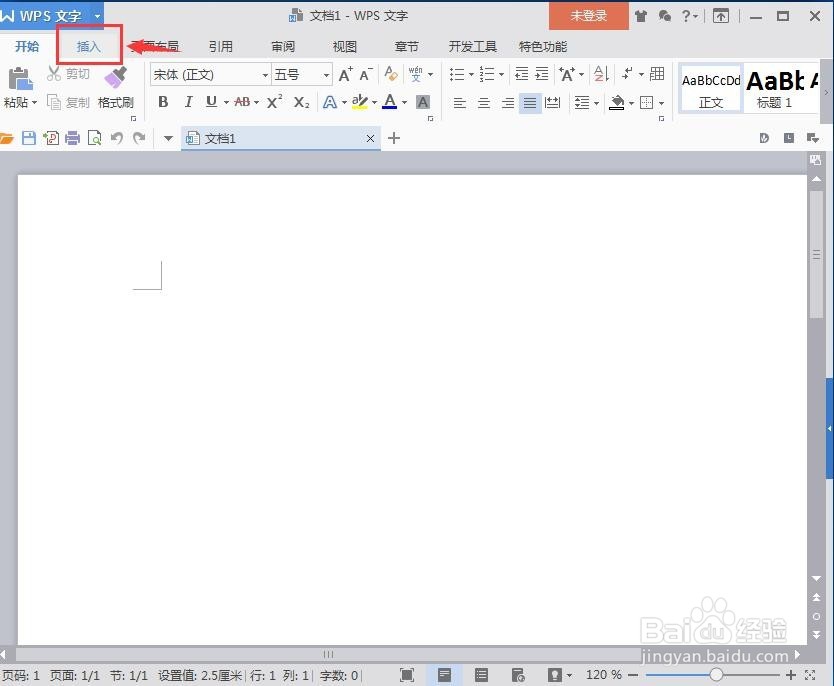Viewport: 834px width, 686px height.
Task: Align text left
Action: click(460, 103)
